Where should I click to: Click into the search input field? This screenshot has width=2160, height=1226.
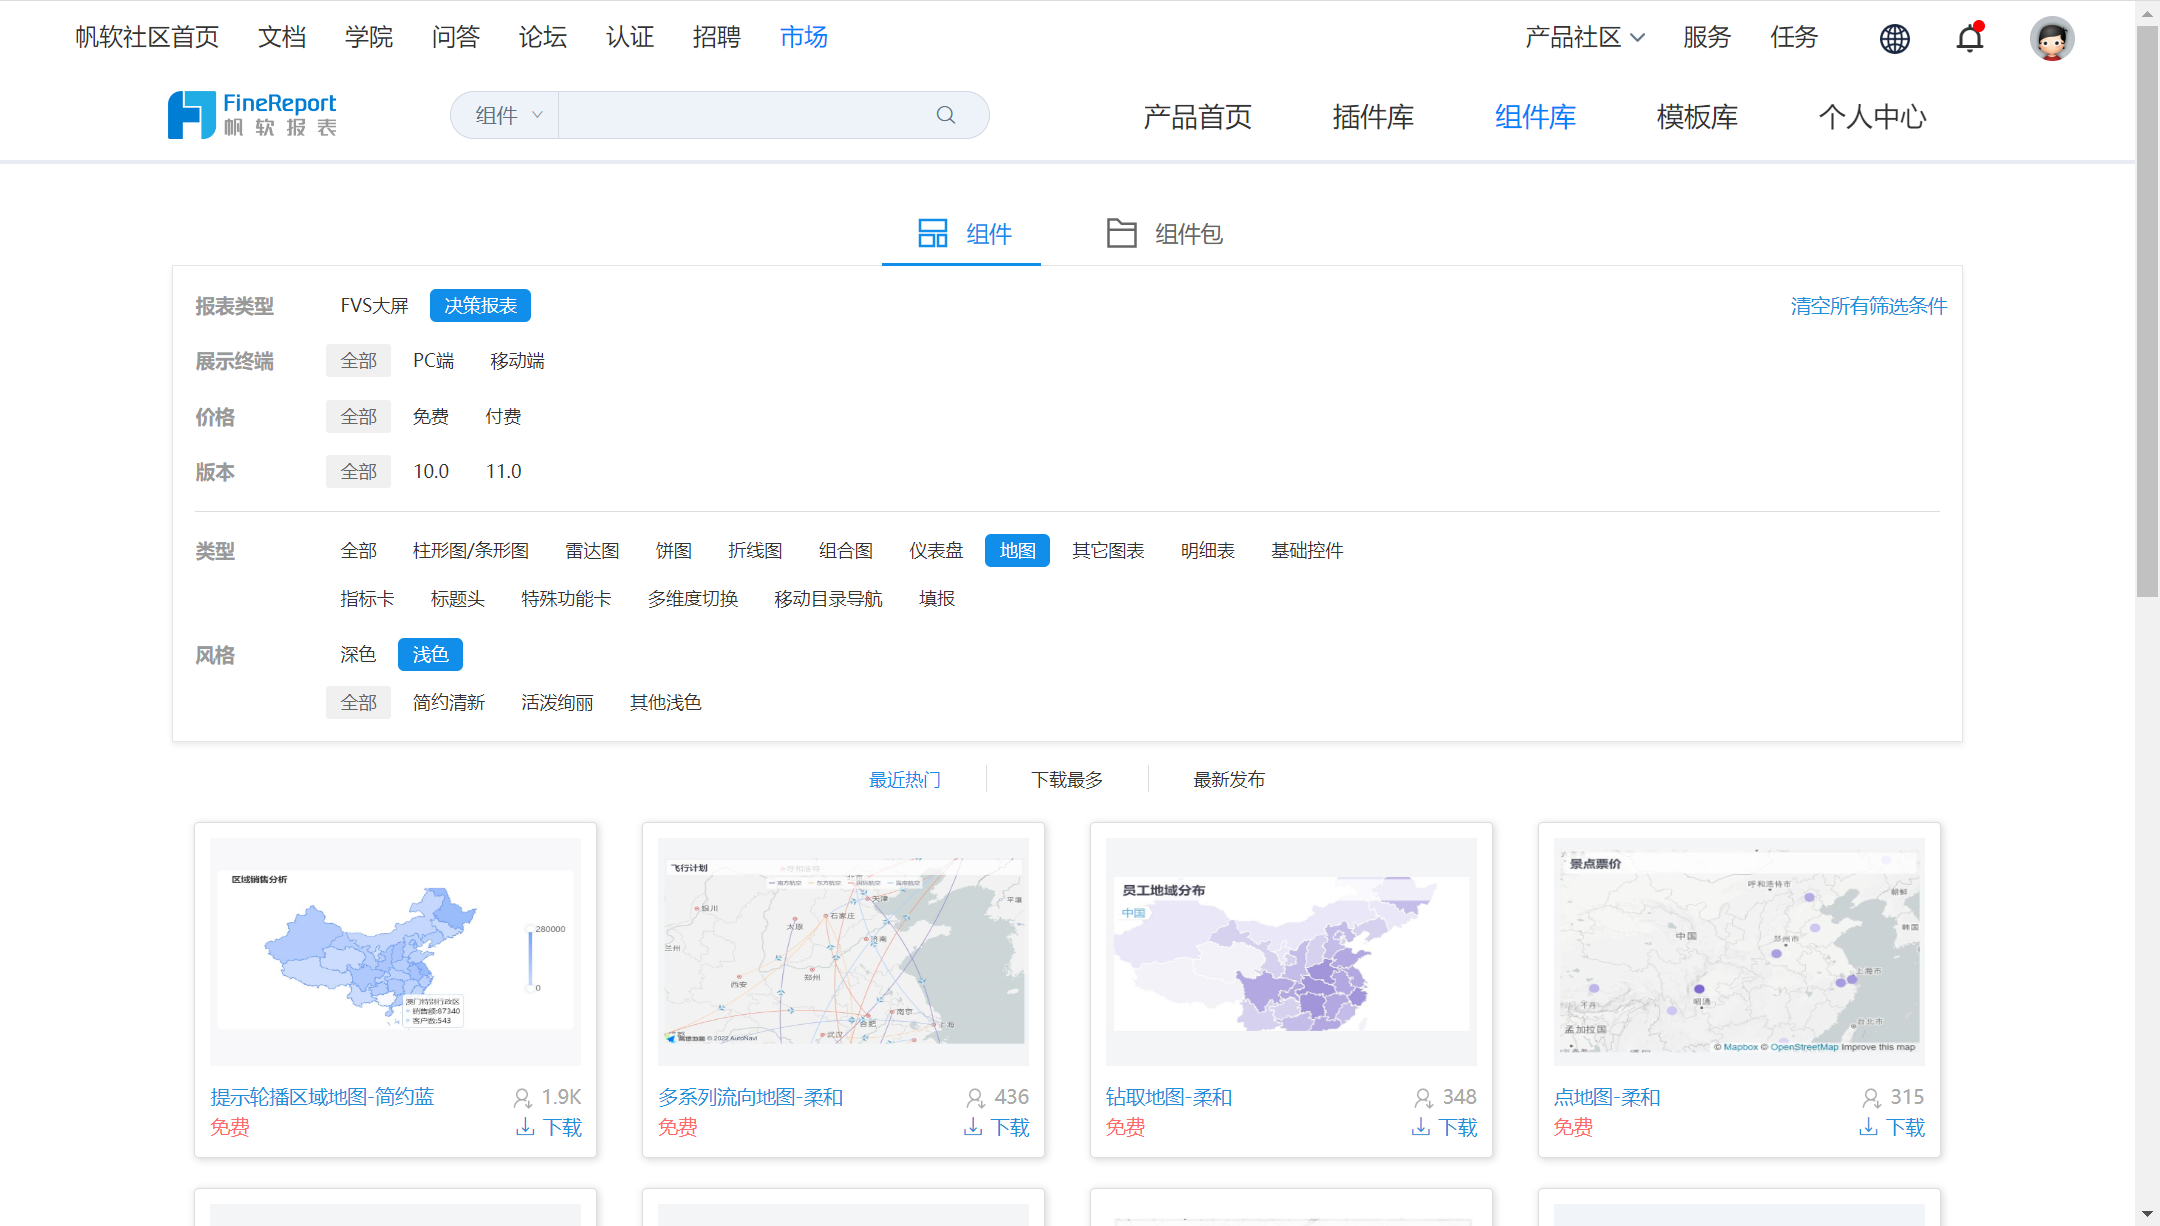point(745,115)
